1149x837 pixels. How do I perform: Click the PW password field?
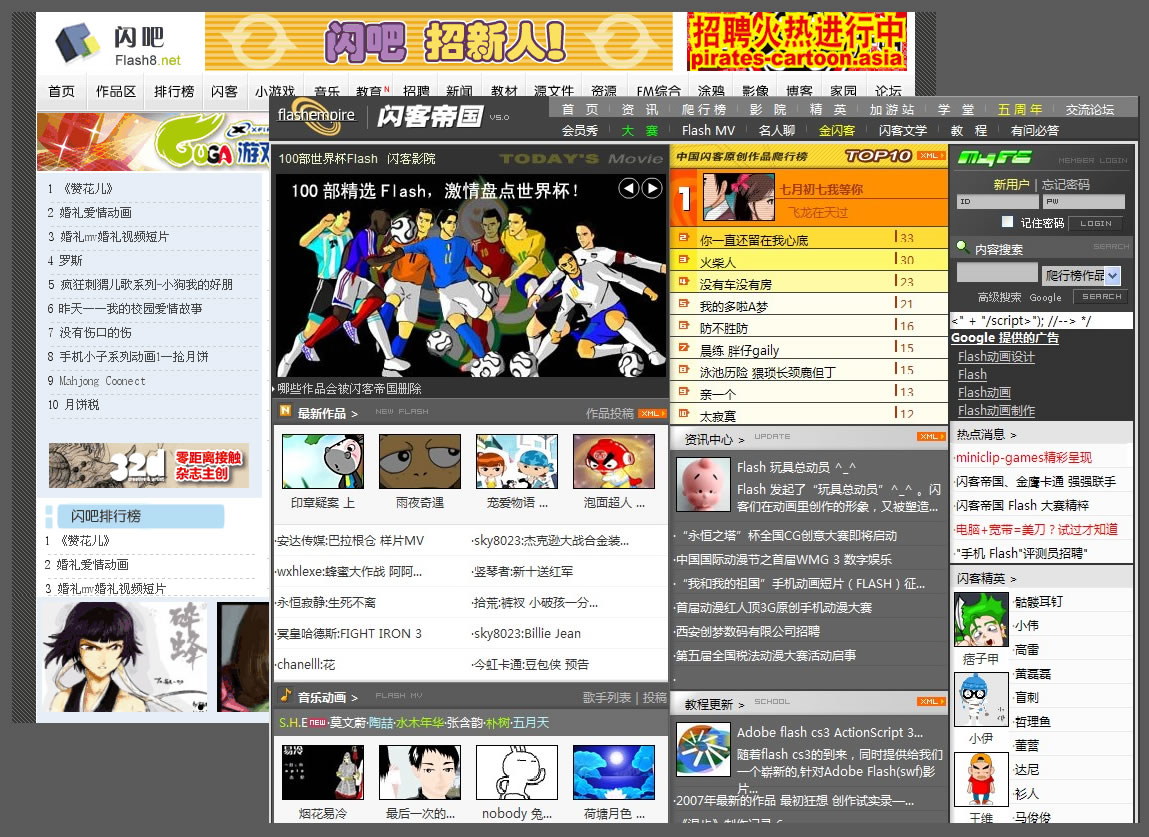click(1084, 202)
